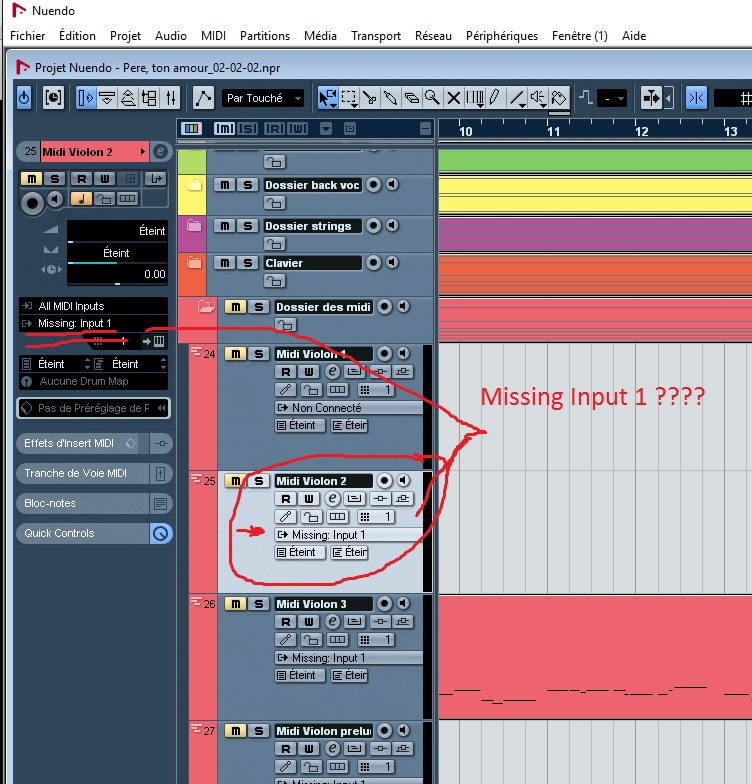Select the Mute X tool
This screenshot has width=752, height=784.
454,98
